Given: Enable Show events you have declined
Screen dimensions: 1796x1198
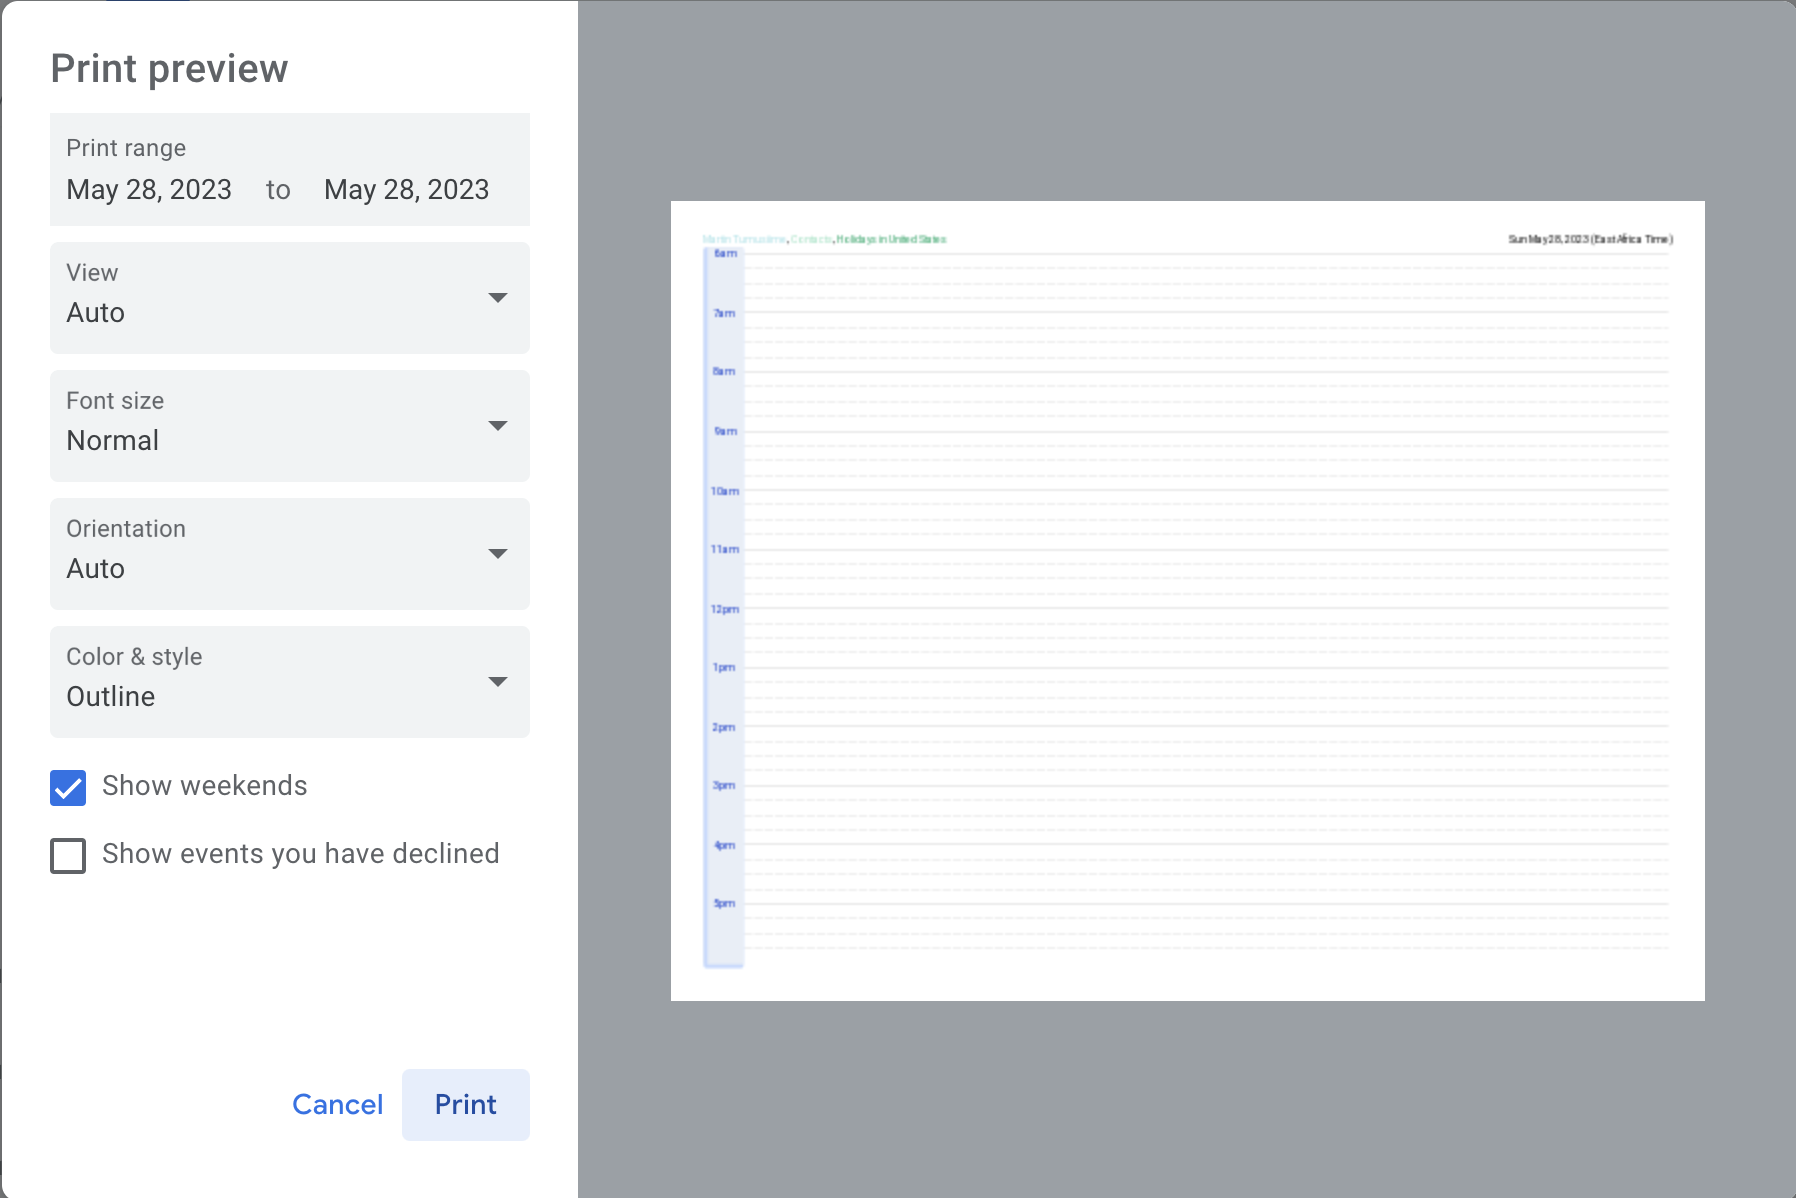Looking at the screenshot, I should pyautogui.click(x=68, y=856).
